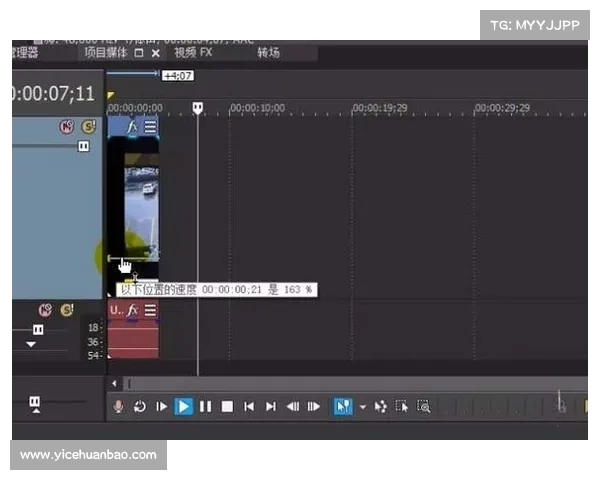The width and height of the screenshot is (600, 480).
Task: Click the horizontal timeline scrollbar track
Action: [x=356, y=383]
